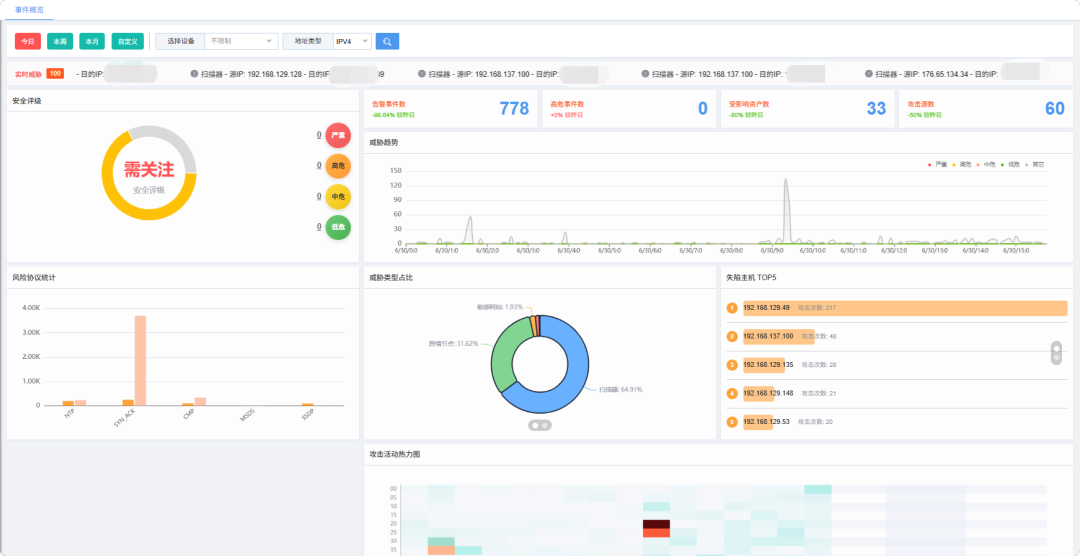
Task: Toggle 其它 series in trend legend
Action: pyautogui.click(x=1034, y=165)
